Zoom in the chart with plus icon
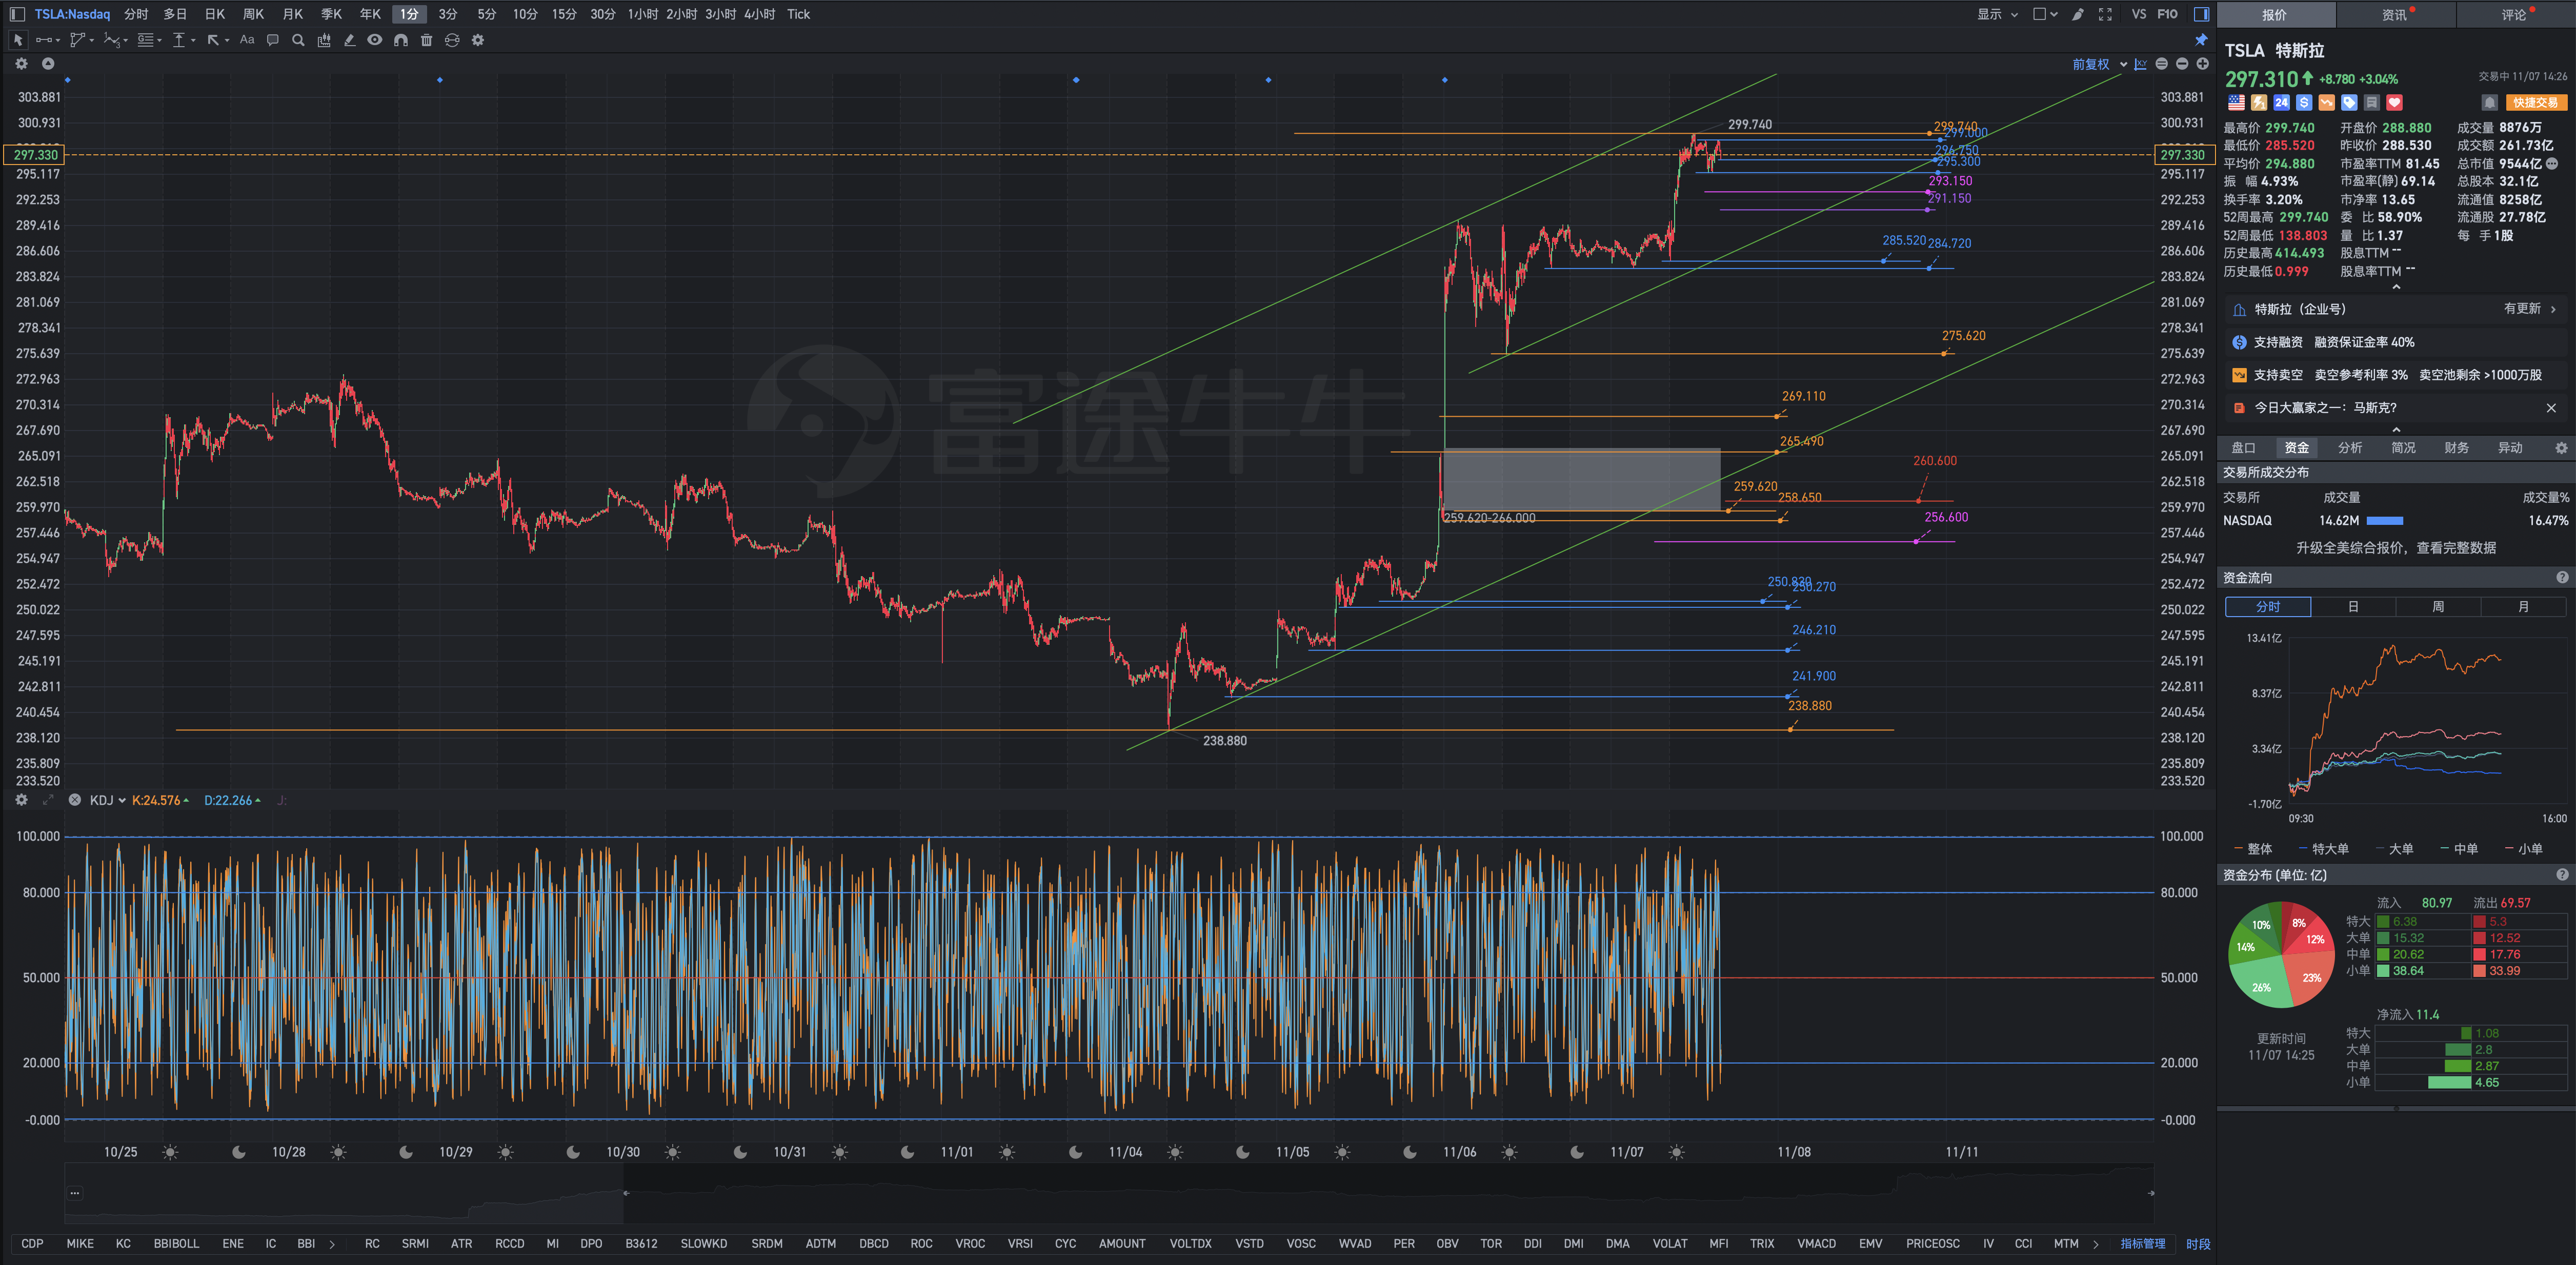The height and width of the screenshot is (1265, 2576). [x=2202, y=64]
